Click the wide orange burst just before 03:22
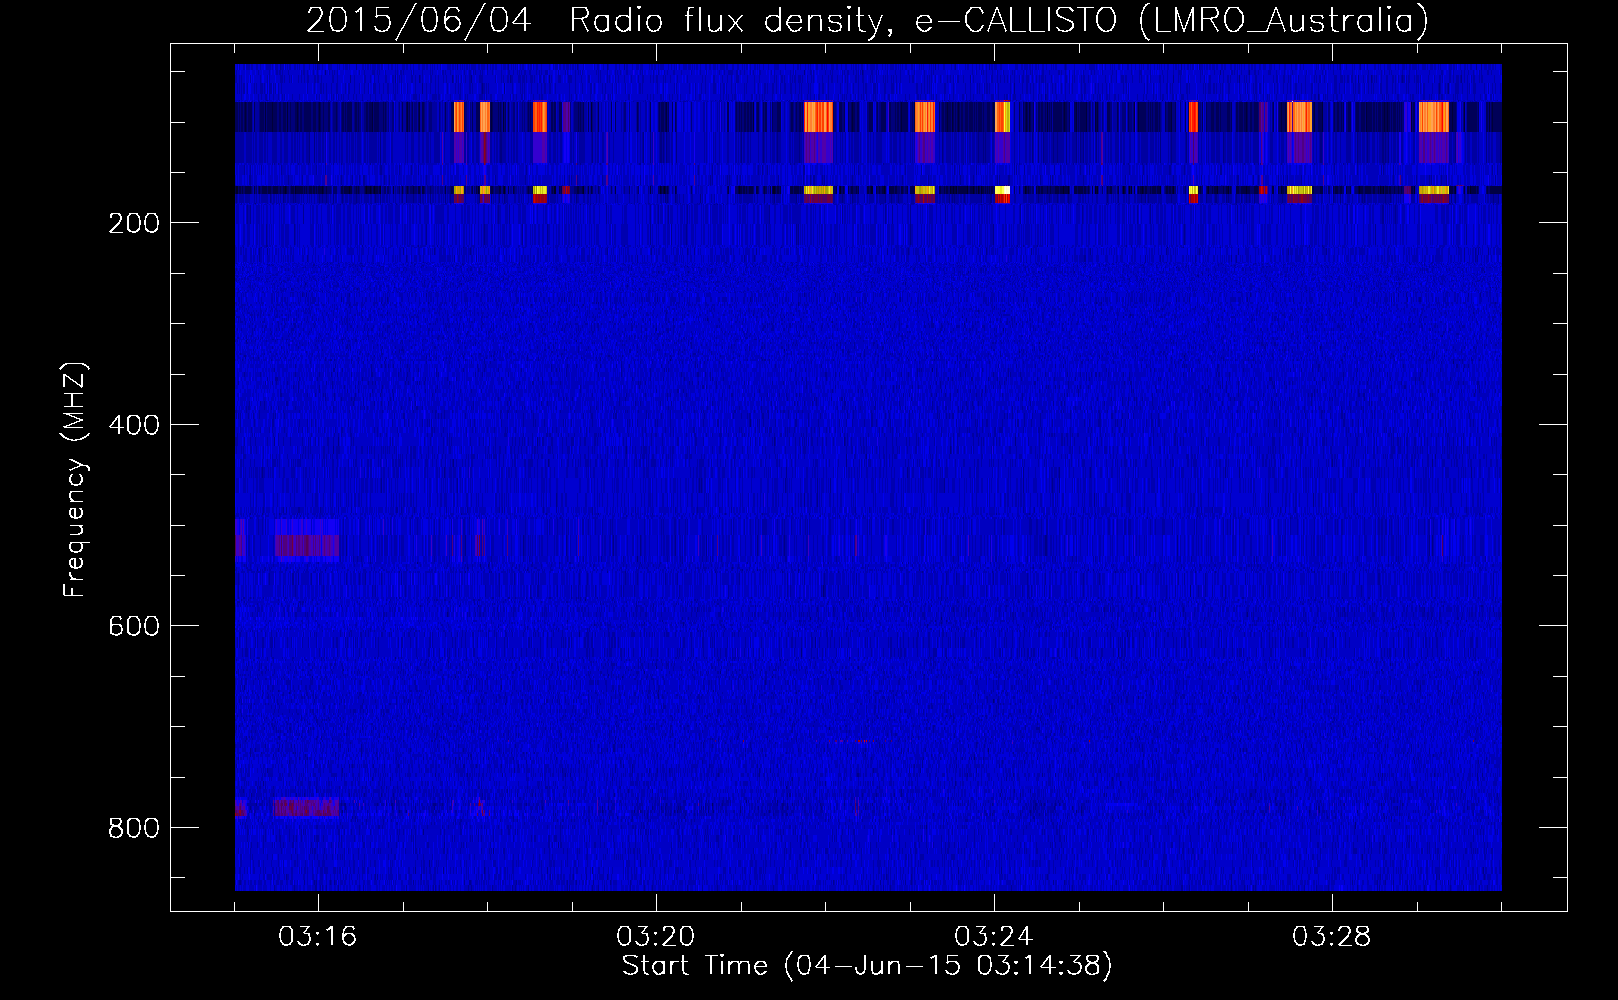 (819, 117)
